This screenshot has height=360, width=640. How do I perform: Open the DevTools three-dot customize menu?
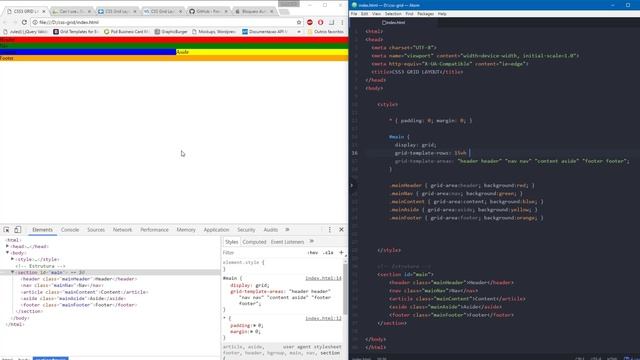(330, 230)
